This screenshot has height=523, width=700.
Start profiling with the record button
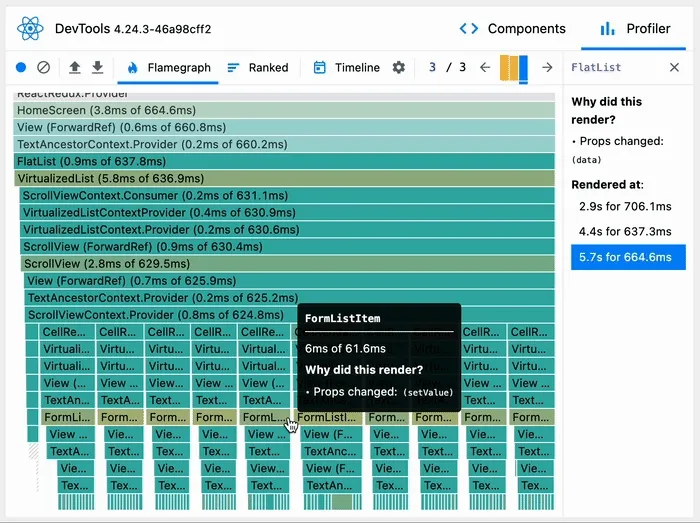click(x=21, y=67)
